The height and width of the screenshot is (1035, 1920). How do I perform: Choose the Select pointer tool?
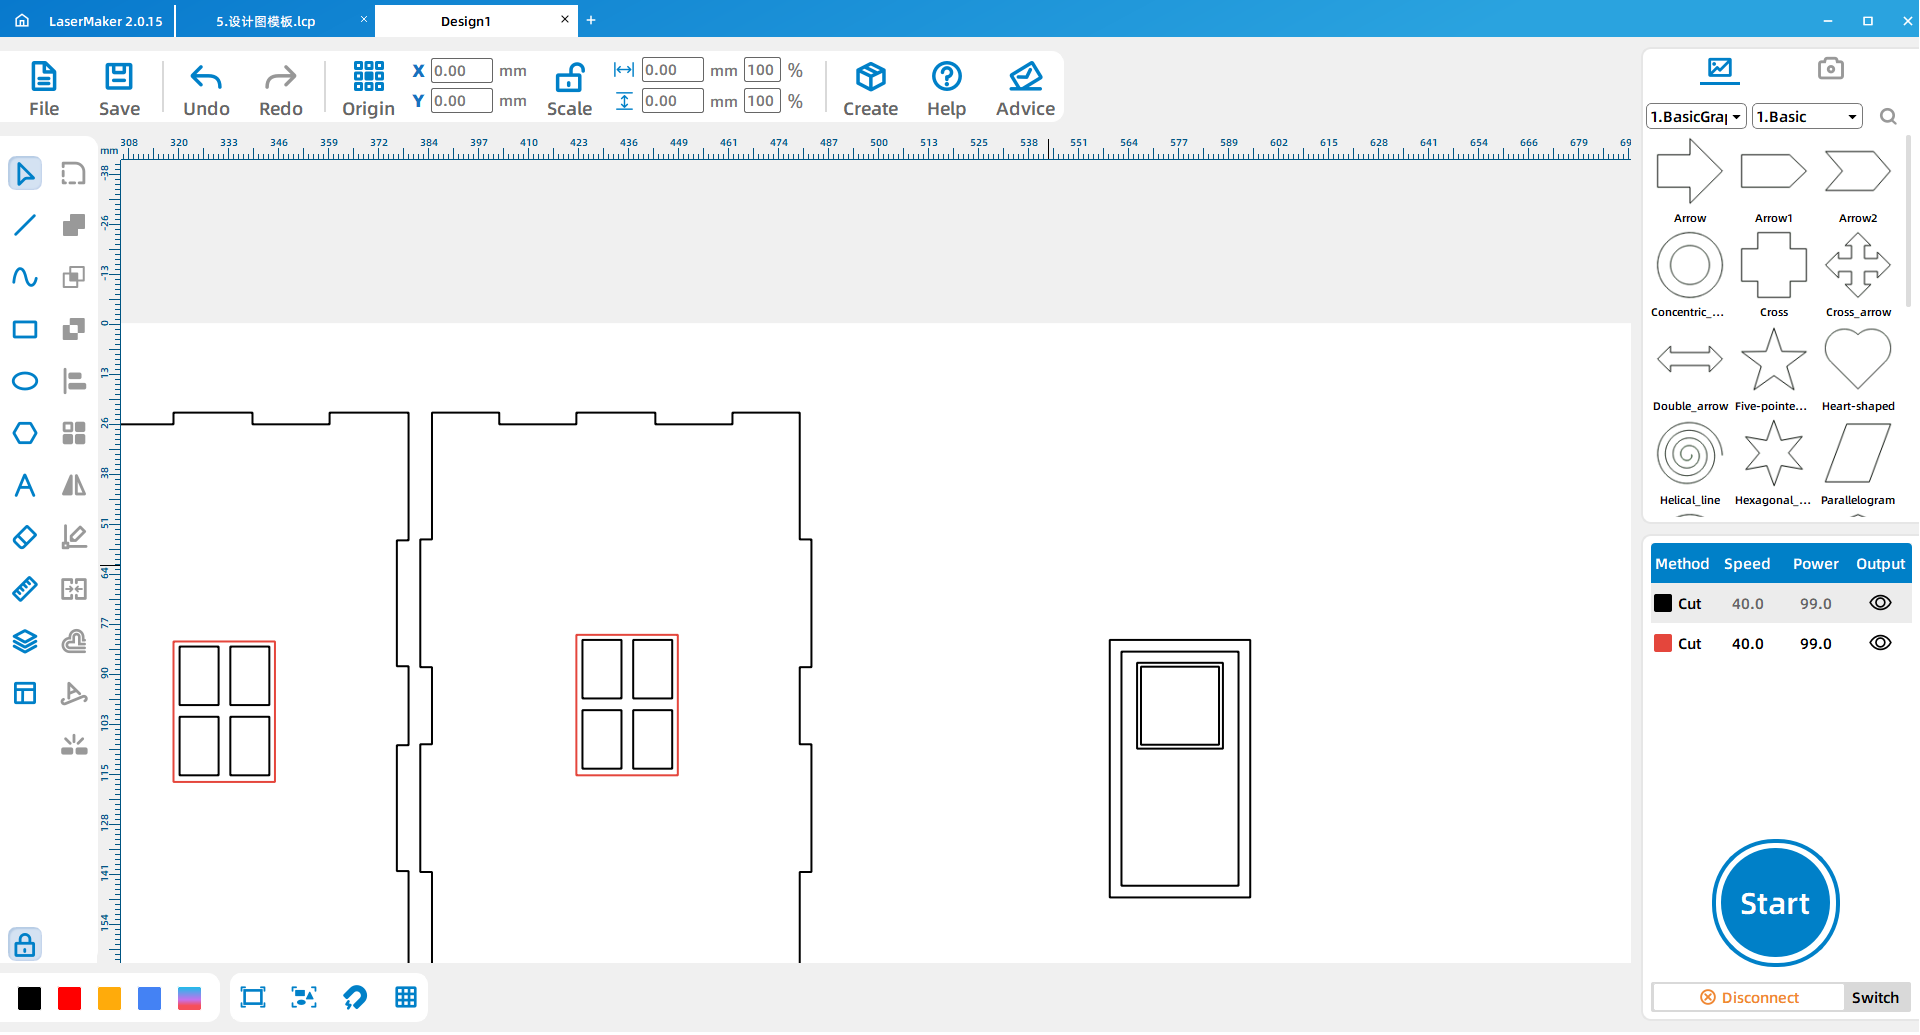(x=25, y=173)
